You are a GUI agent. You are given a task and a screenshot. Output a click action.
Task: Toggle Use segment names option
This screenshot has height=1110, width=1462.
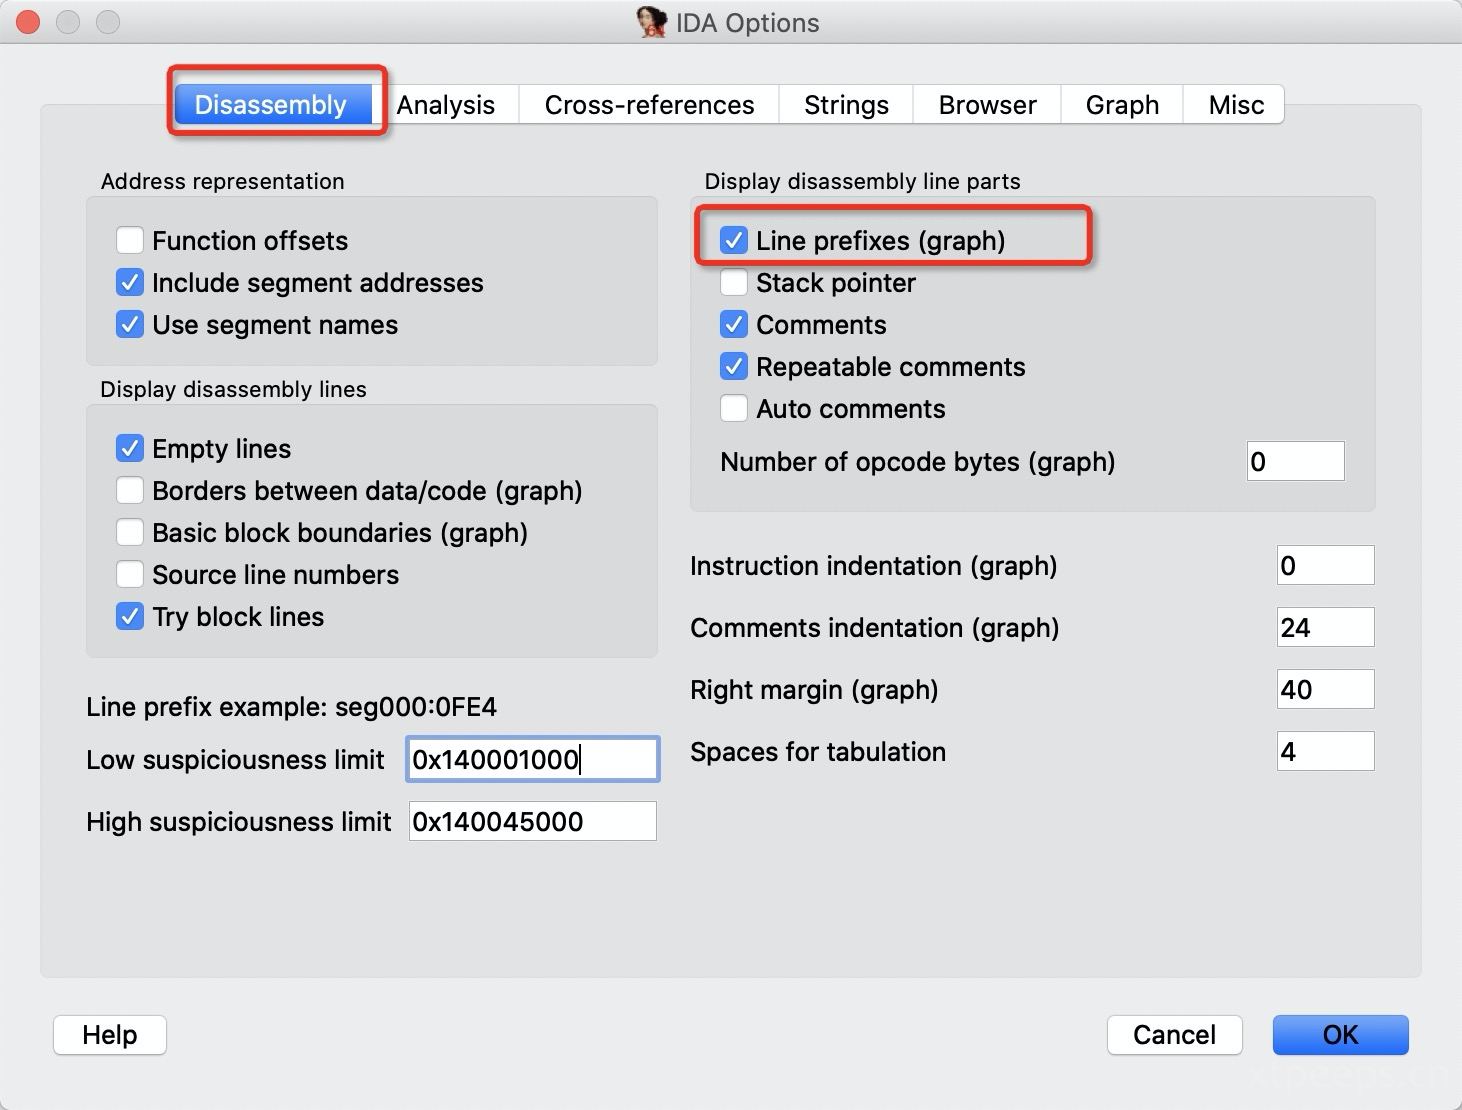[130, 325]
